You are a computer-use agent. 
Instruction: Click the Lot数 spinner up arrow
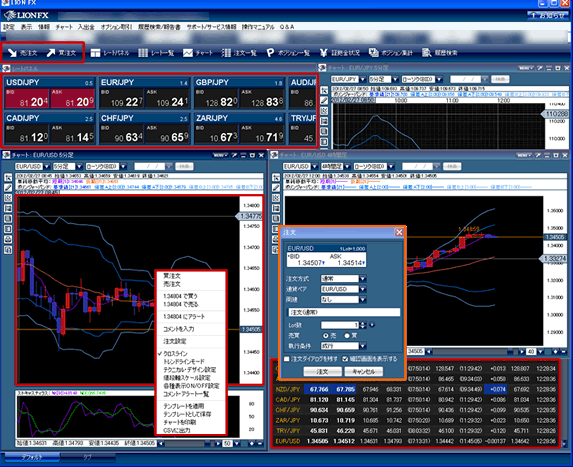click(362, 323)
